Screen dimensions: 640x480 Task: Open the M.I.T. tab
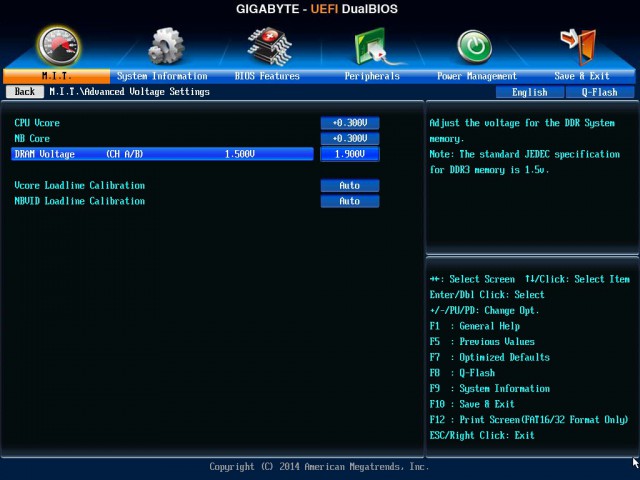(x=56, y=76)
